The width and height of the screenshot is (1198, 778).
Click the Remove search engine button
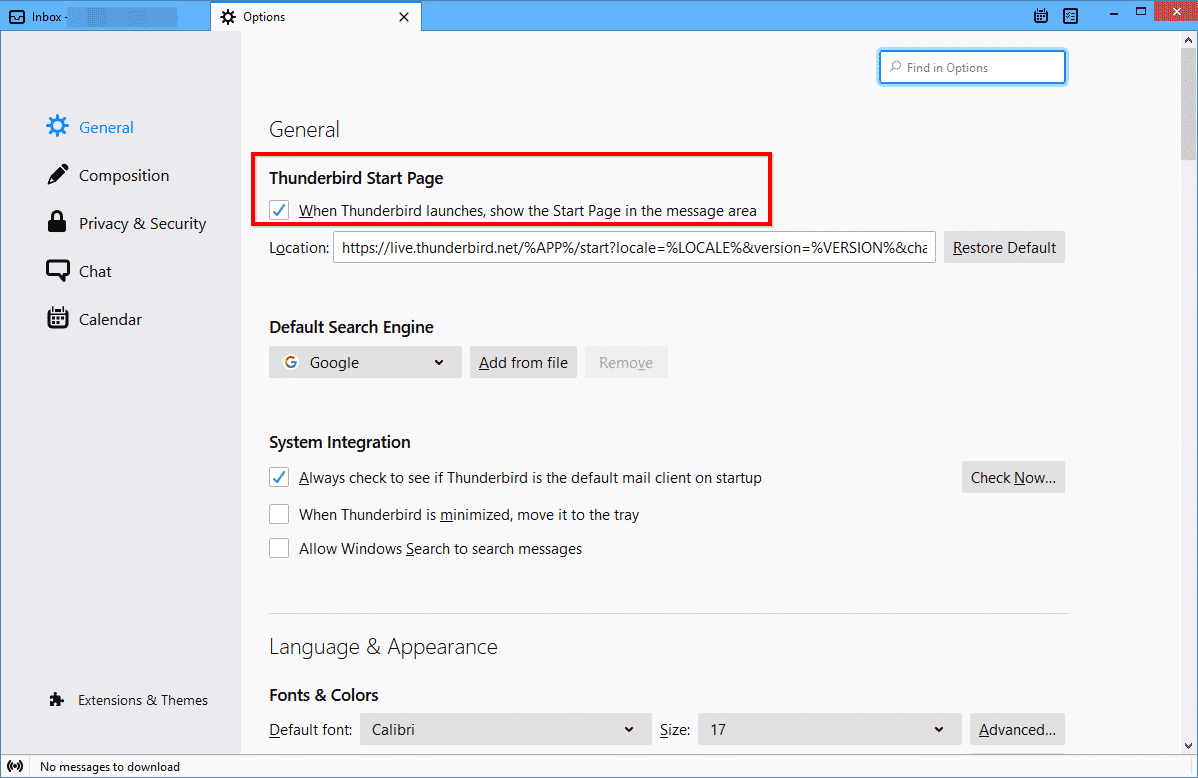[x=626, y=362]
